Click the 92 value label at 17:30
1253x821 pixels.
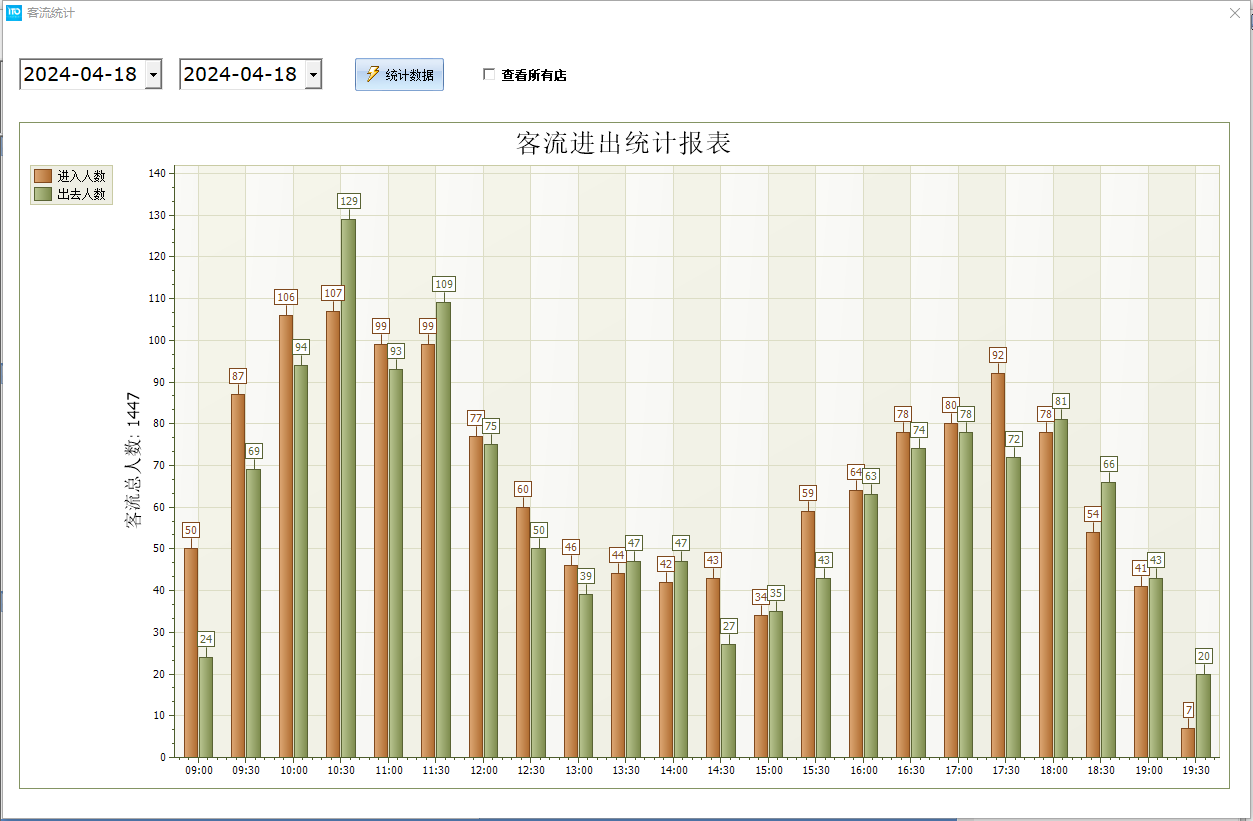point(998,355)
